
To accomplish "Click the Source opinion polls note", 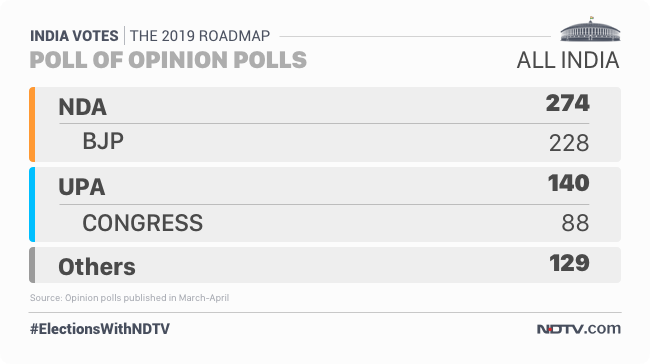I will [x=129, y=298].
